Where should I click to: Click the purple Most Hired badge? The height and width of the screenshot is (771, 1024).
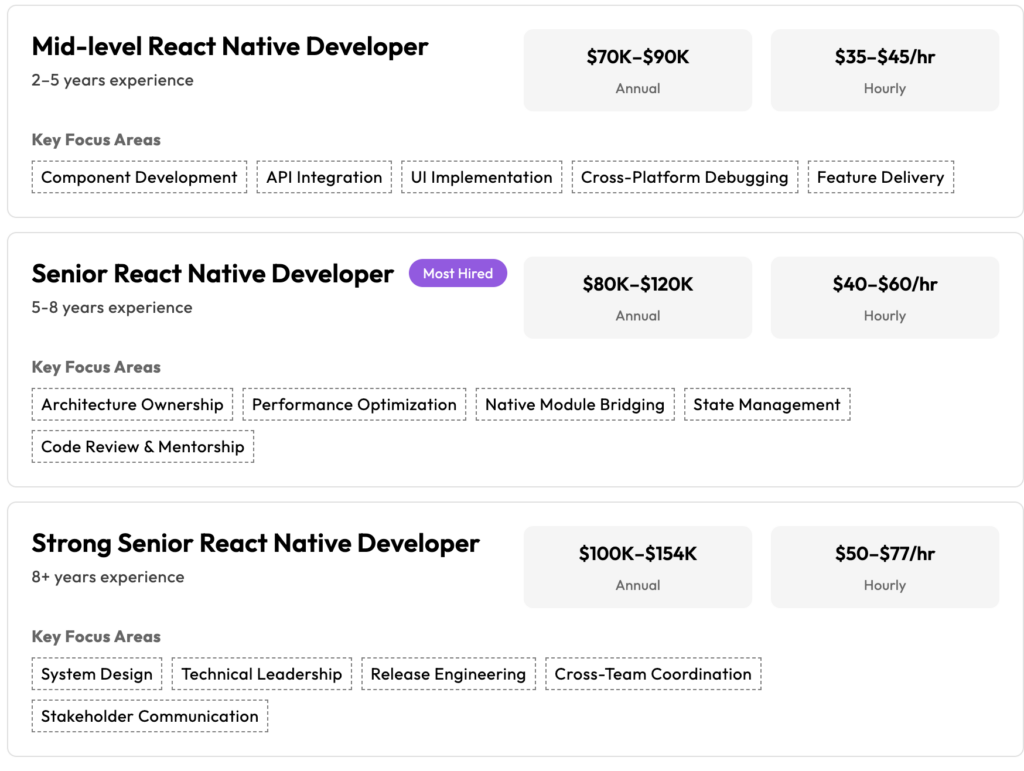458,274
